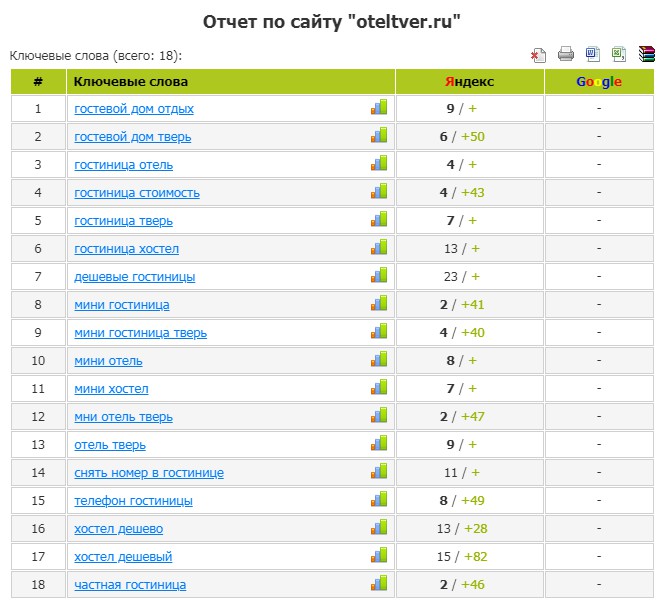Open chart icon for 'гостиница хостел'

(379, 247)
